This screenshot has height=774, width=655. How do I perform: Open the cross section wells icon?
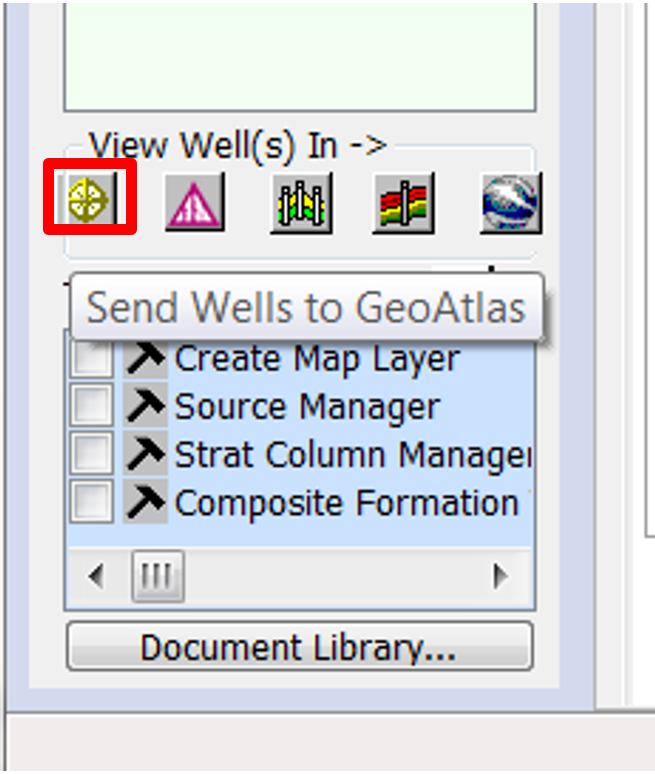point(302,202)
